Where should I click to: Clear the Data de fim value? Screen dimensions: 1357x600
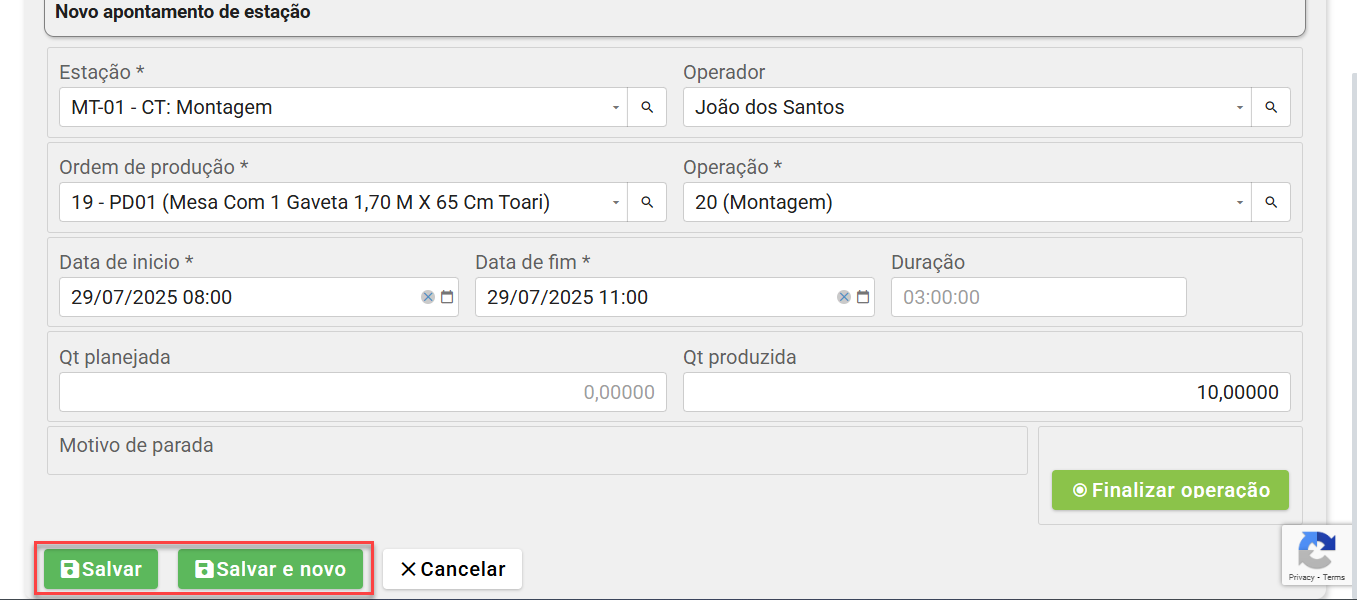844,297
